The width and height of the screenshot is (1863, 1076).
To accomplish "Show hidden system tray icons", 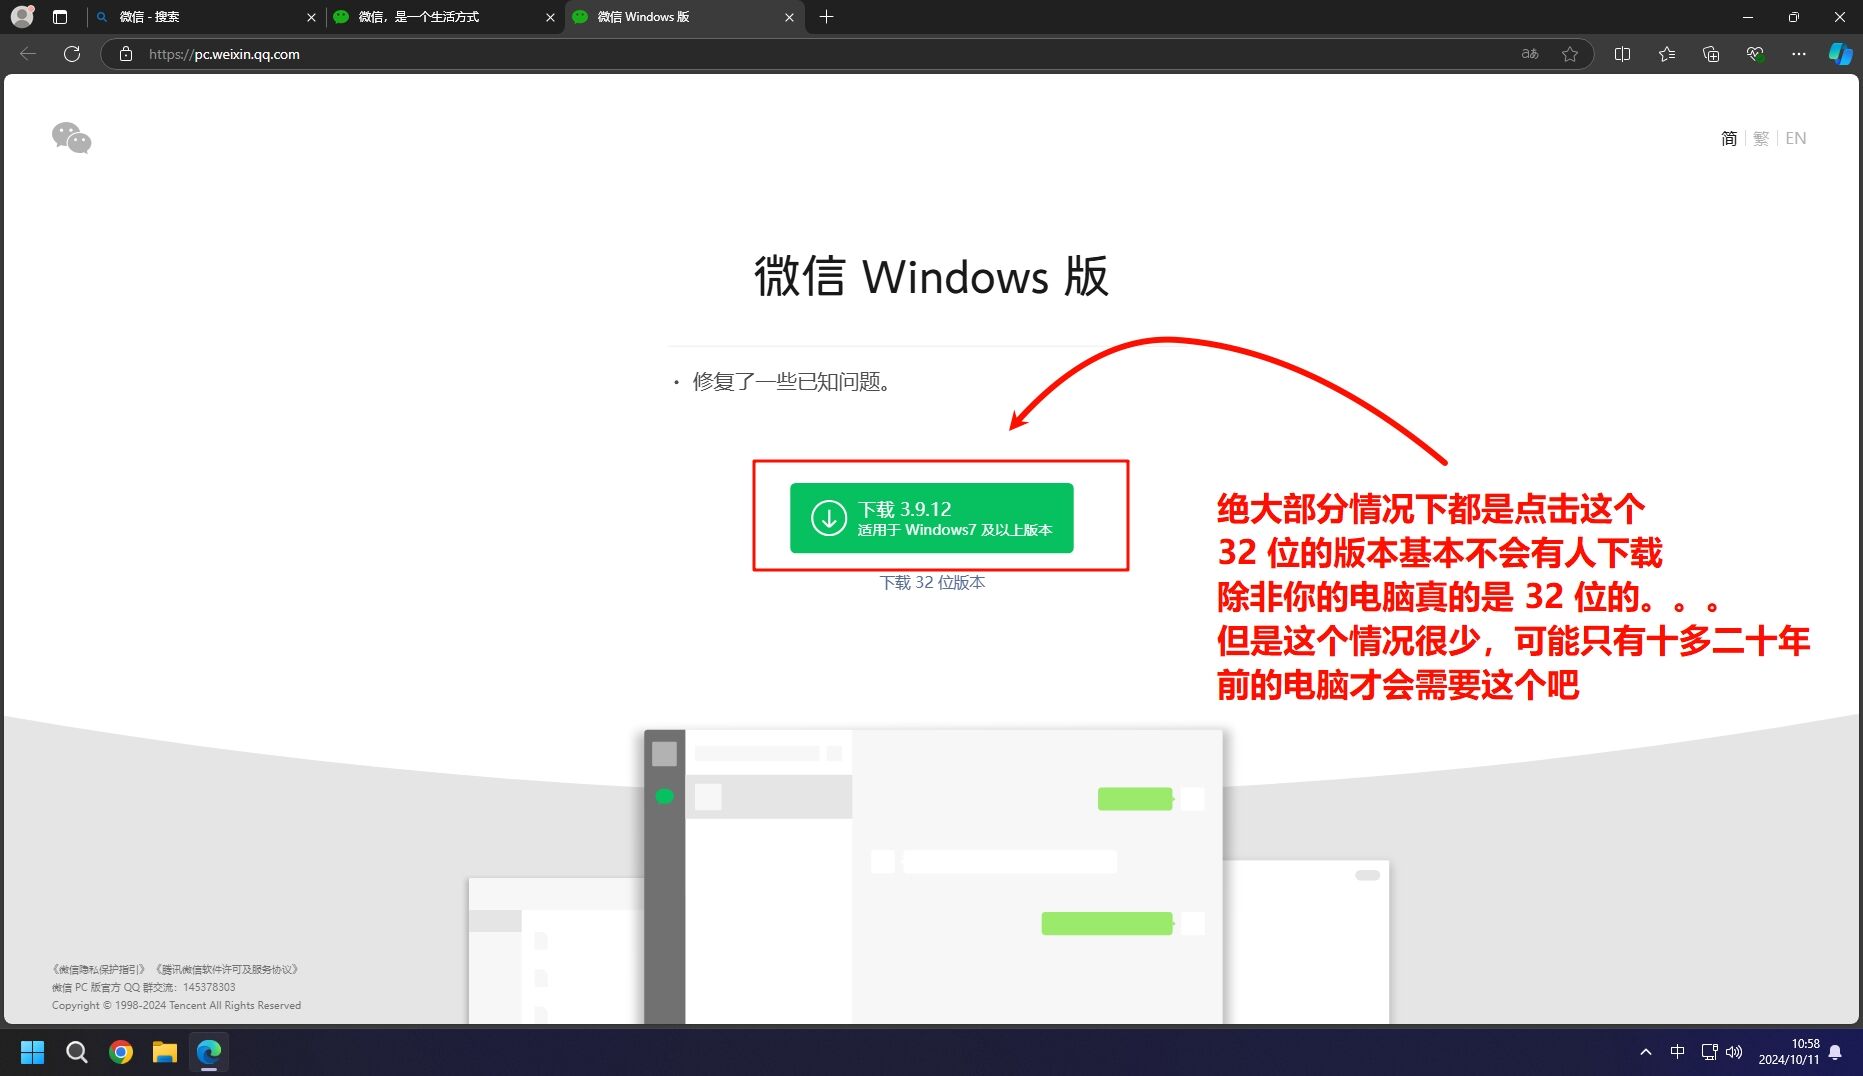I will click(1646, 1052).
